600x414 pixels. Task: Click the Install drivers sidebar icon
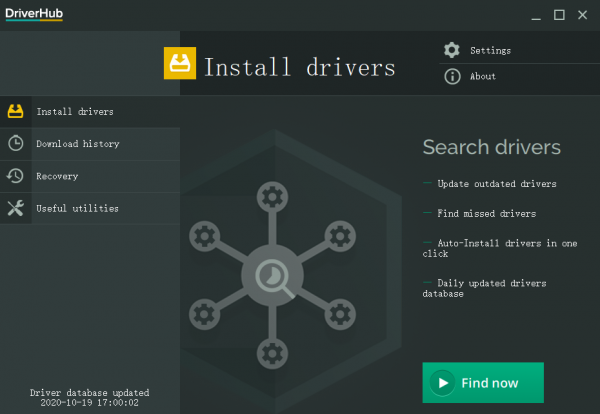[15, 111]
